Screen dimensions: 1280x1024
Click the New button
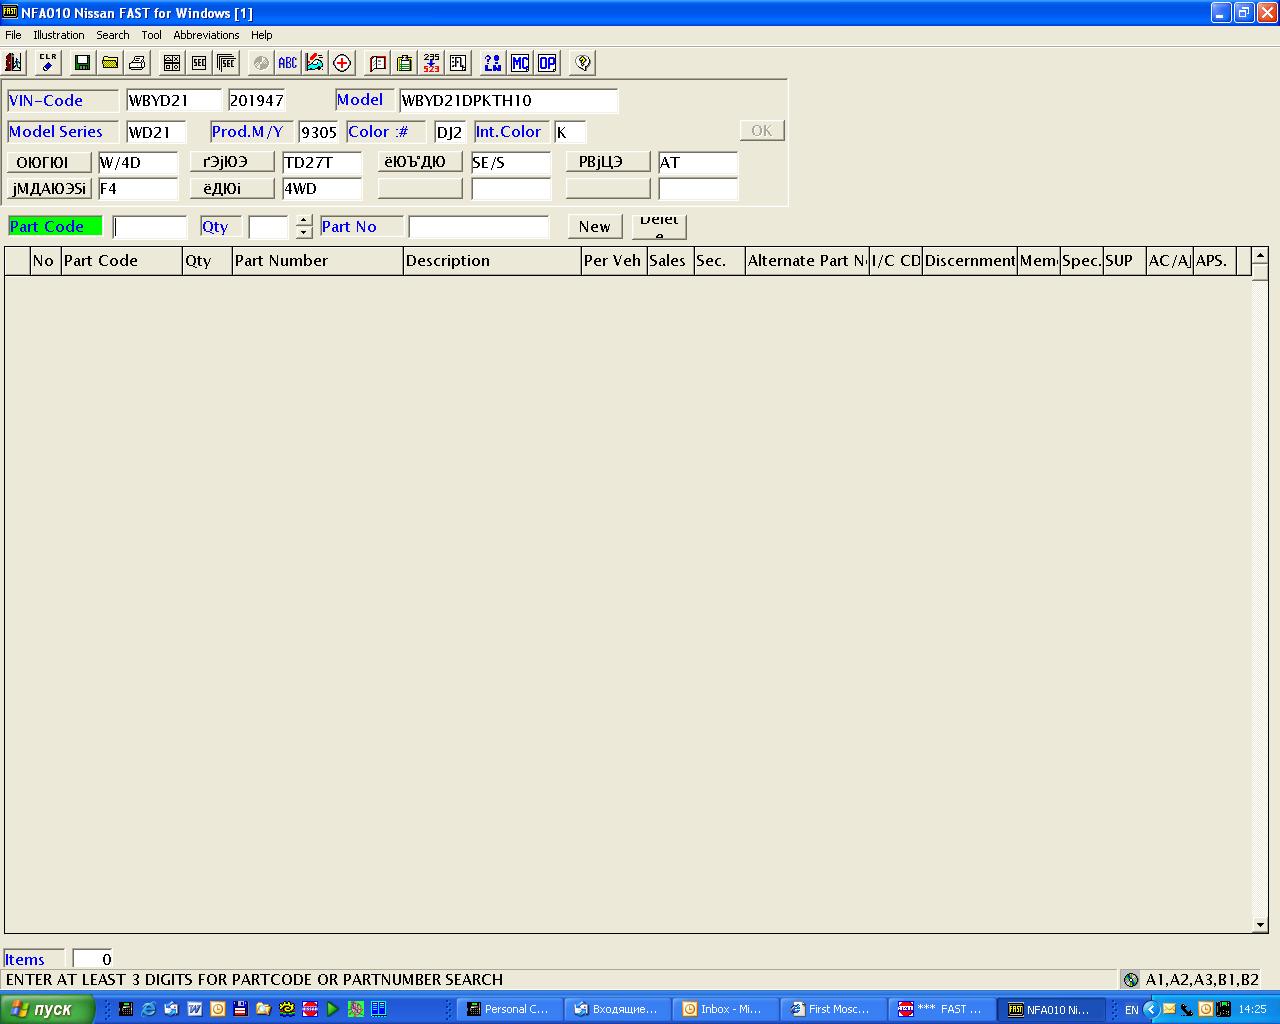click(x=595, y=227)
